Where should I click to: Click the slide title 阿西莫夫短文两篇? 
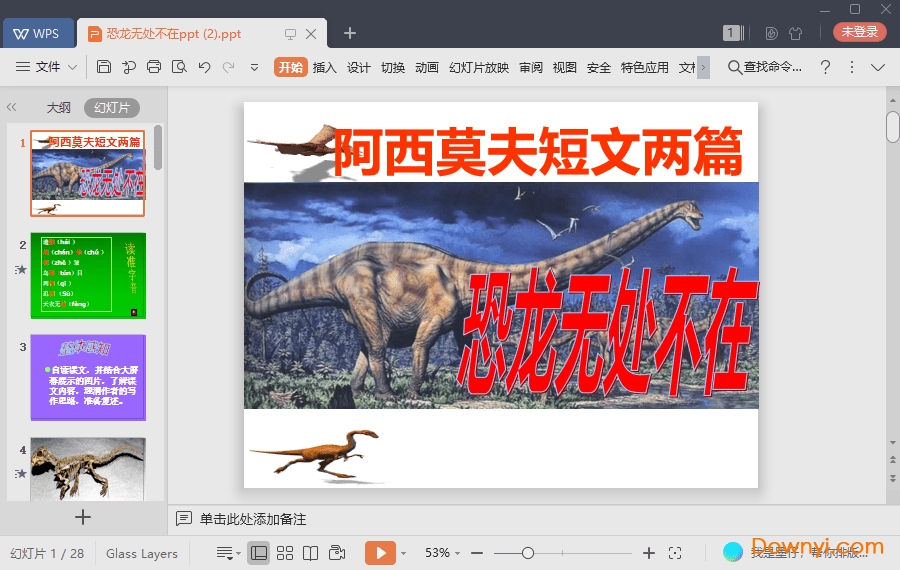point(538,152)
